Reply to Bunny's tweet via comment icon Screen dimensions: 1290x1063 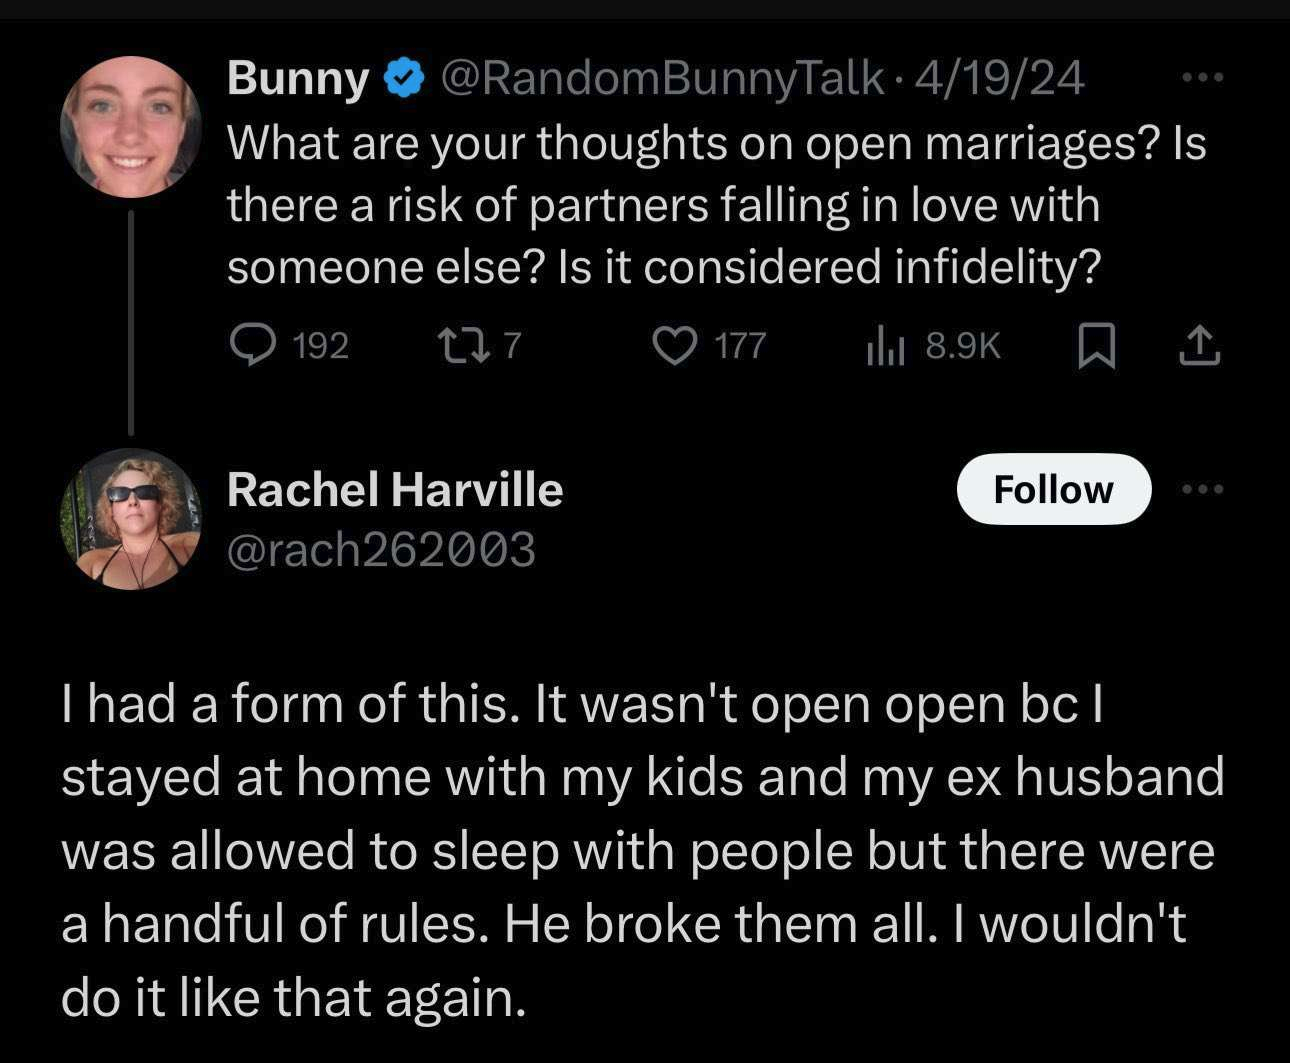247,346
